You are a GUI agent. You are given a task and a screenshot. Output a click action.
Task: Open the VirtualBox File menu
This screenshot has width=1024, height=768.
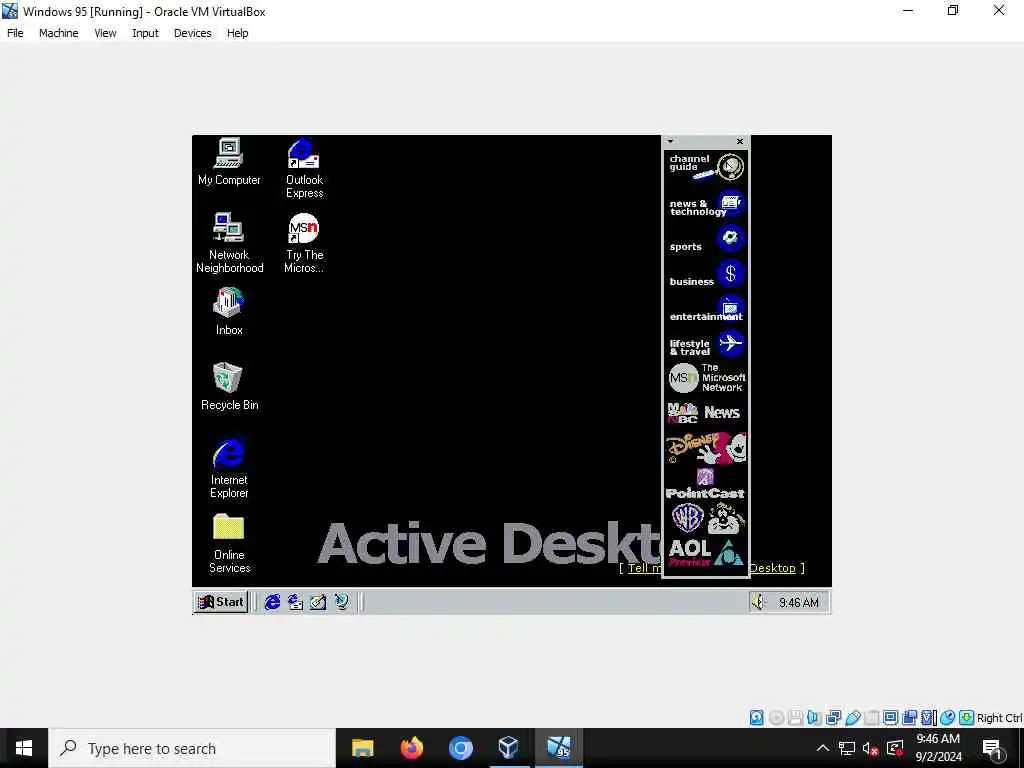click(x=15, y=33)
